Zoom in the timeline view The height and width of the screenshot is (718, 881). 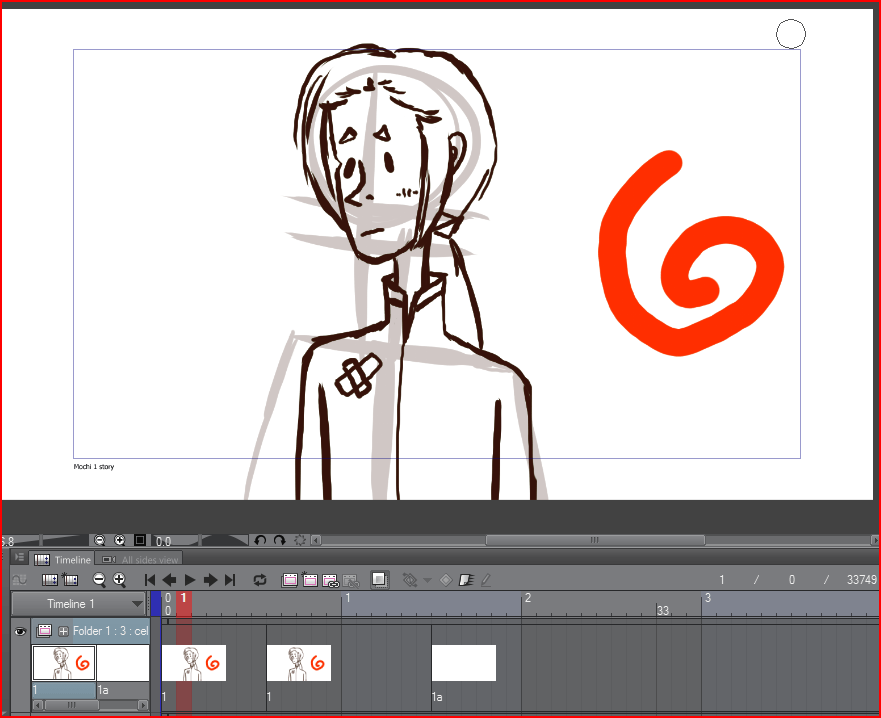pos(119,580)
